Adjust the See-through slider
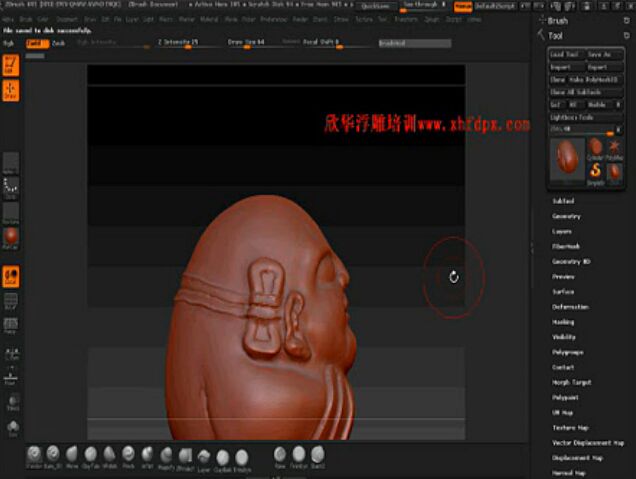636x479 pixels. pos(424,6)
